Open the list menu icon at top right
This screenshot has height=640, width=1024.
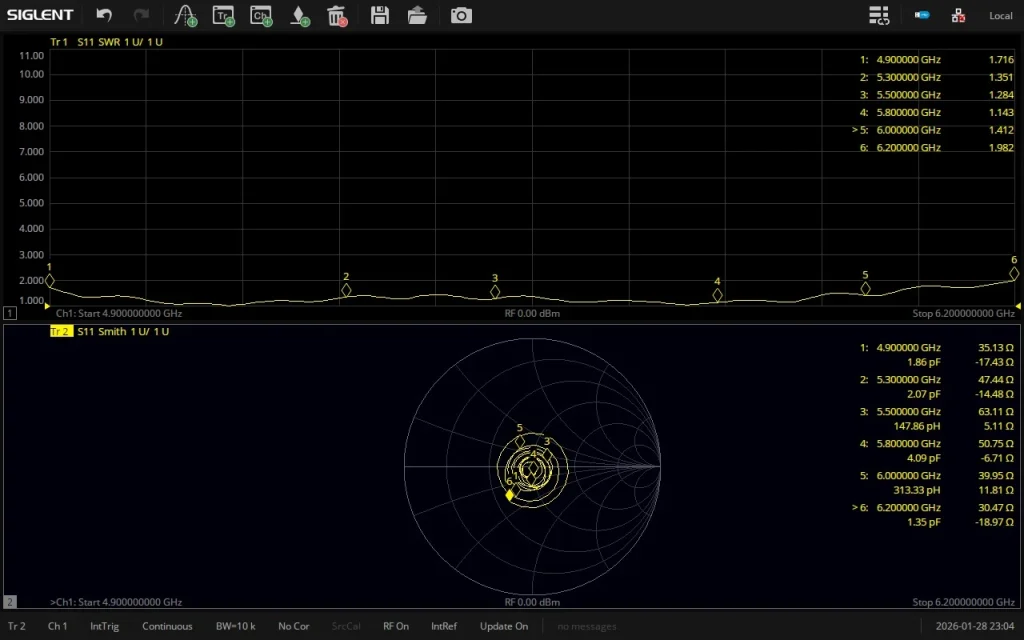point(879,15)
